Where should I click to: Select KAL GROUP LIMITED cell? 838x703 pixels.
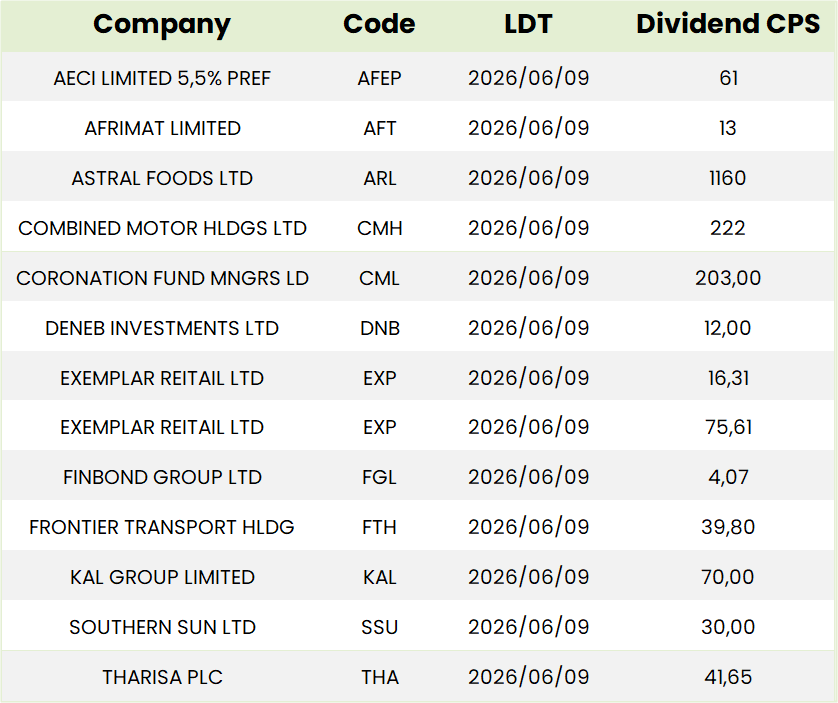(x=162, y=577)
